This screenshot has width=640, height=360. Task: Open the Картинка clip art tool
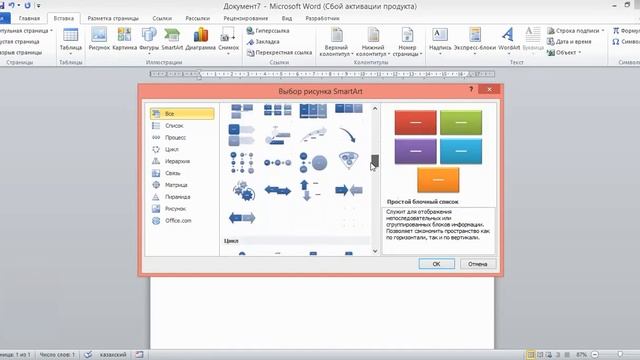tap(124, 39)
